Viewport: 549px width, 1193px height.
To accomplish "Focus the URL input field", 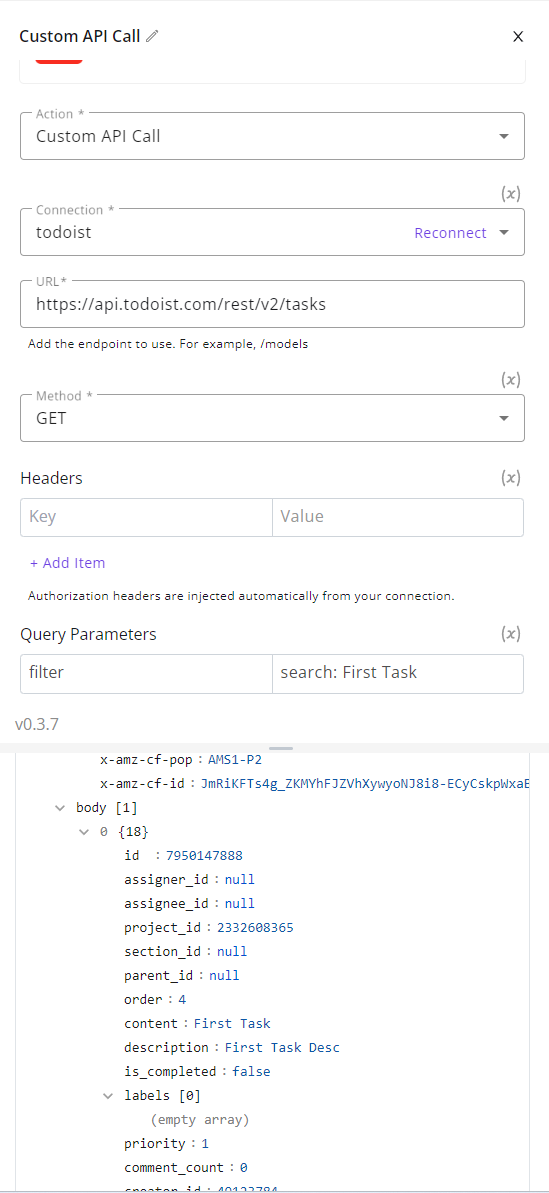I will pos(272,304).
